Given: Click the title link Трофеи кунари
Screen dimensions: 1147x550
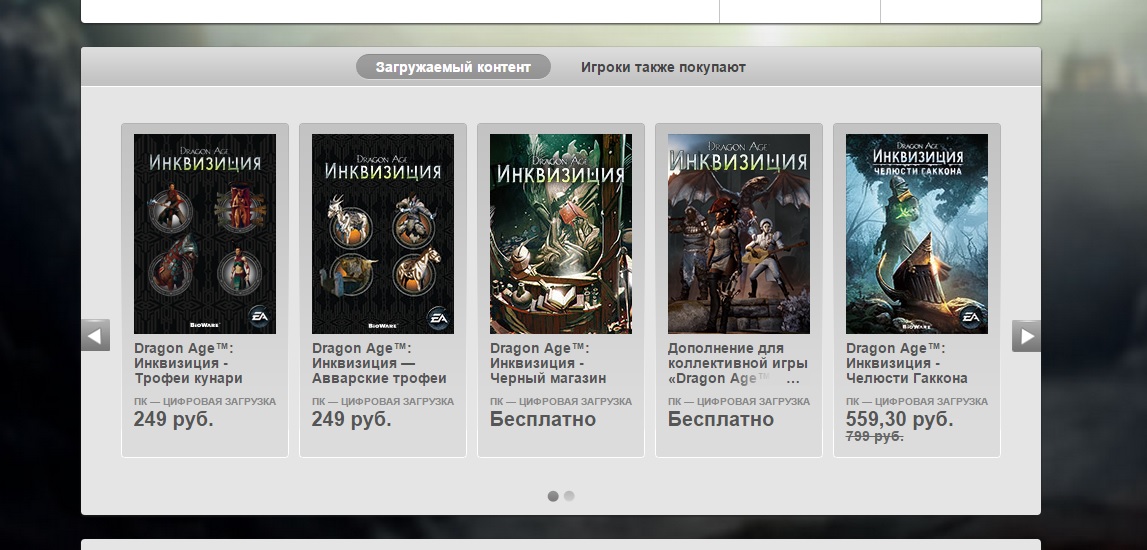Looking at the screenshot, I should (x=188, y=363).
